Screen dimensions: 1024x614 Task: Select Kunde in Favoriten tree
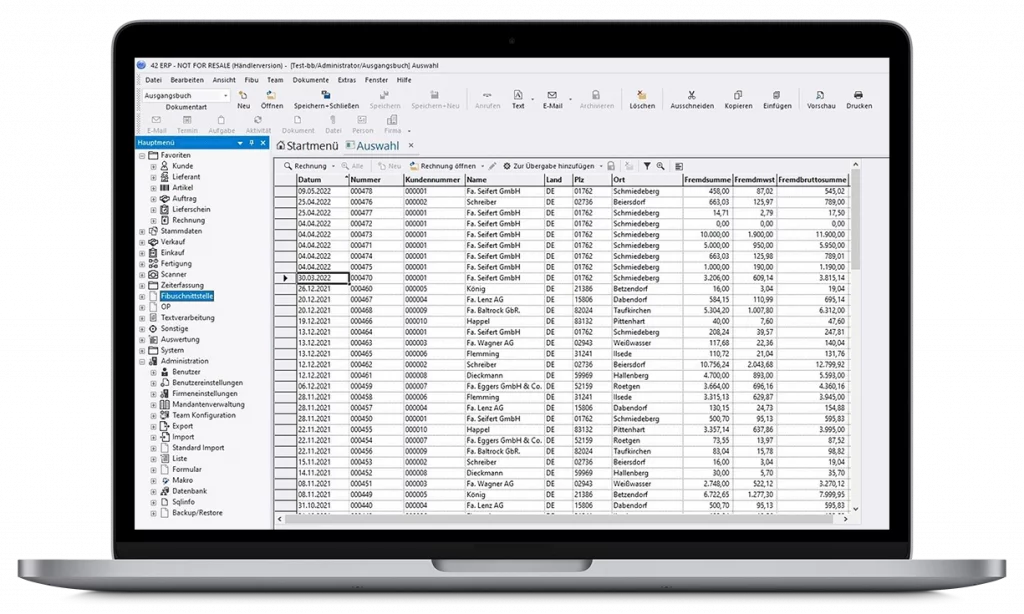182,166
